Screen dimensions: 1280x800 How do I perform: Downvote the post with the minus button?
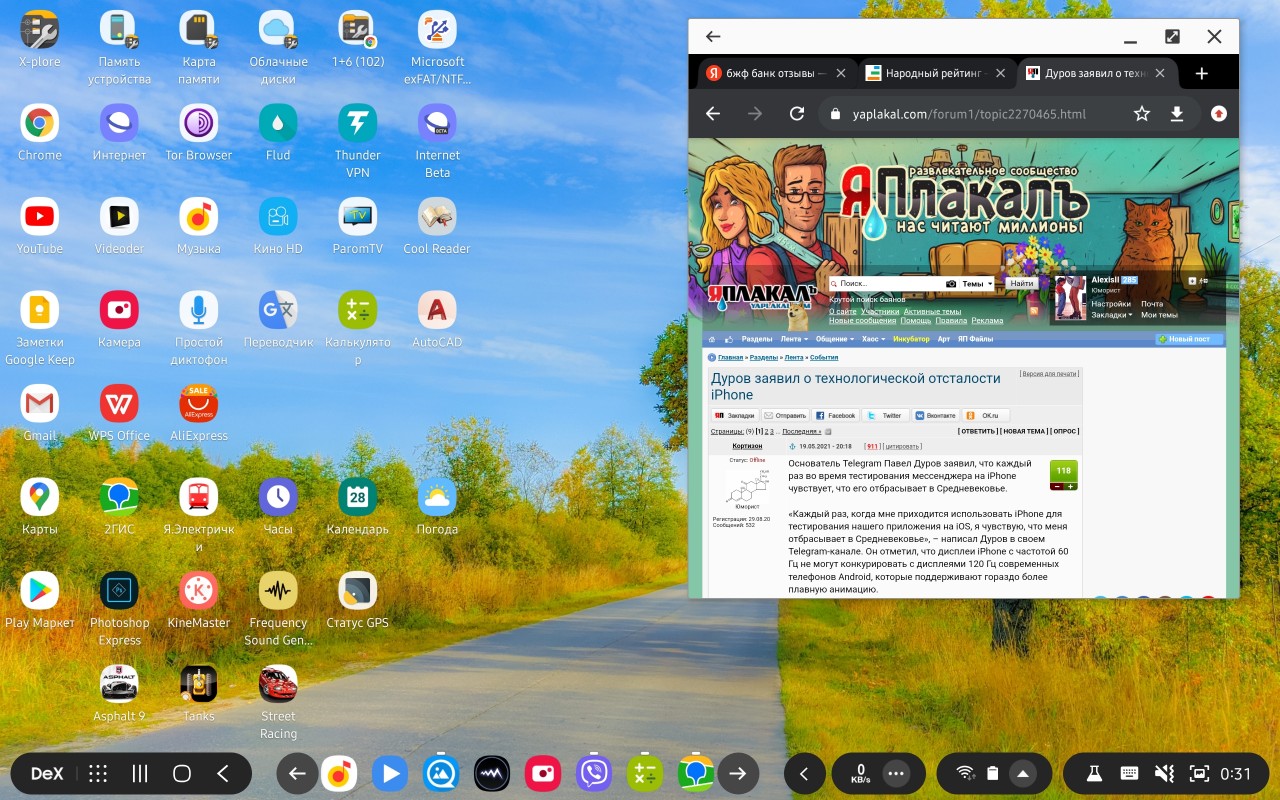1057,486
